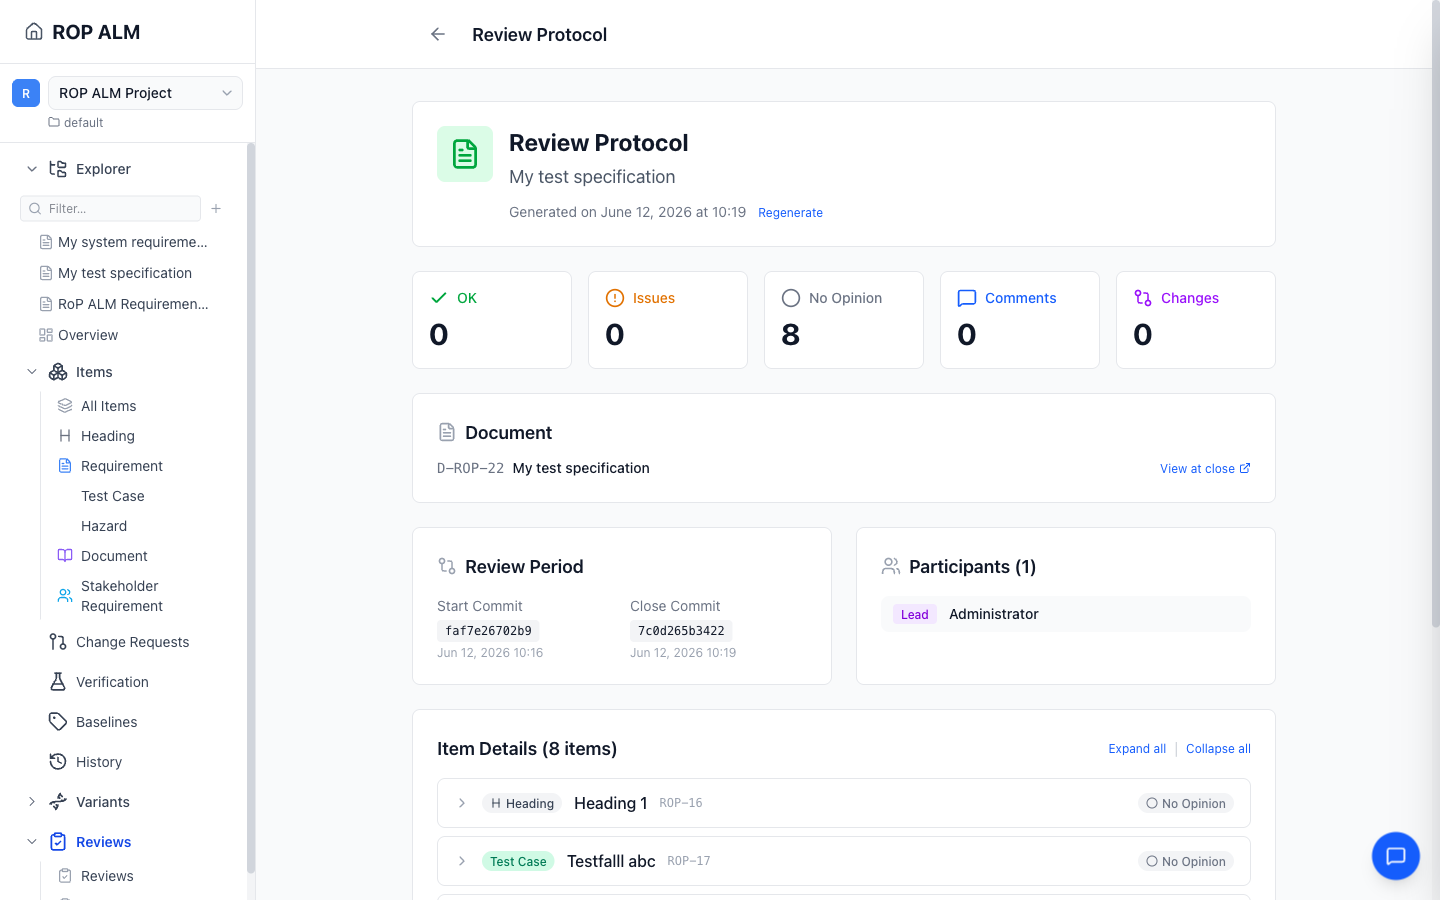
Task: Click the ROP ALM home icon
Action: 34,32
